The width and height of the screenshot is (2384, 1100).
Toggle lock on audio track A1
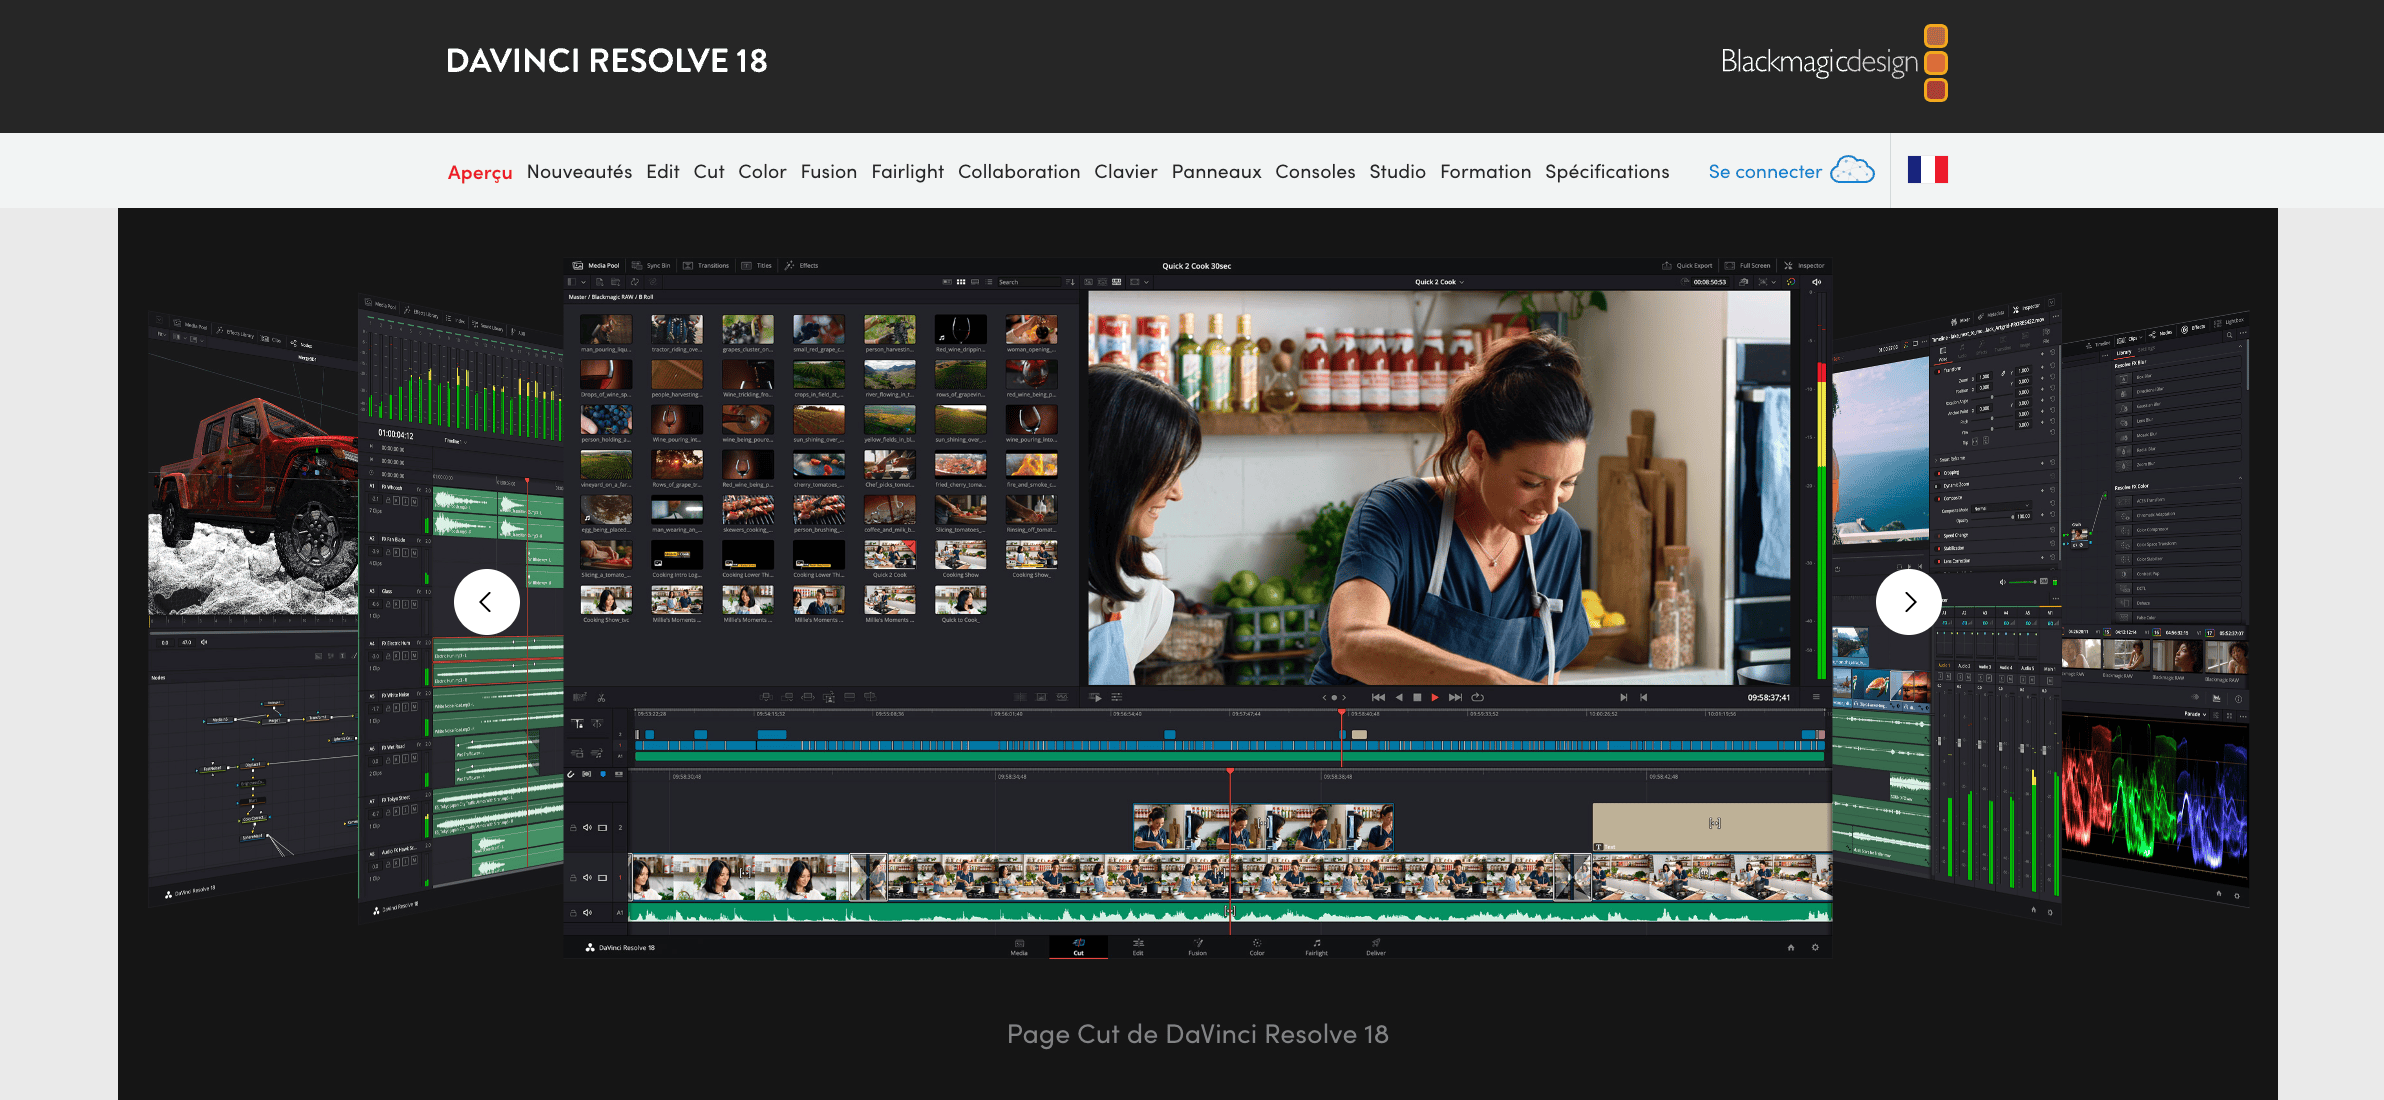573,912
